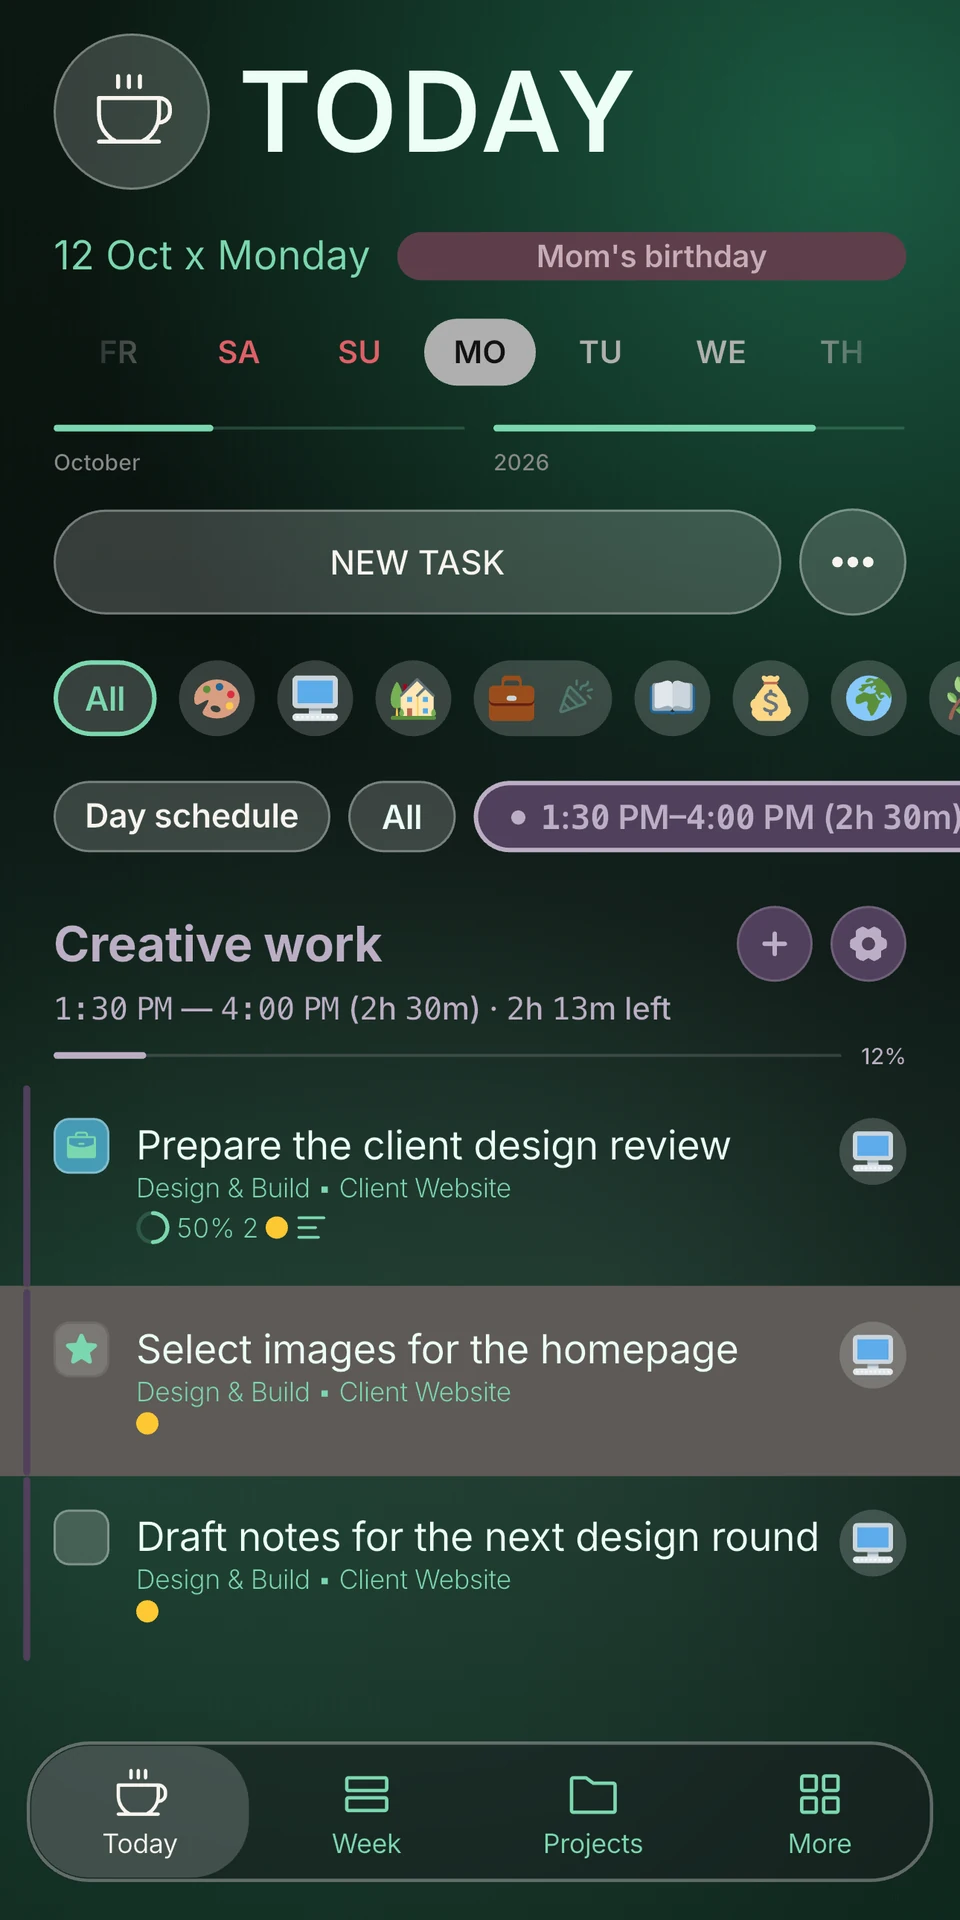The image size is (960, 1920).
Task: Select Wednesday in the week strip
Action: tap(721, 352)
